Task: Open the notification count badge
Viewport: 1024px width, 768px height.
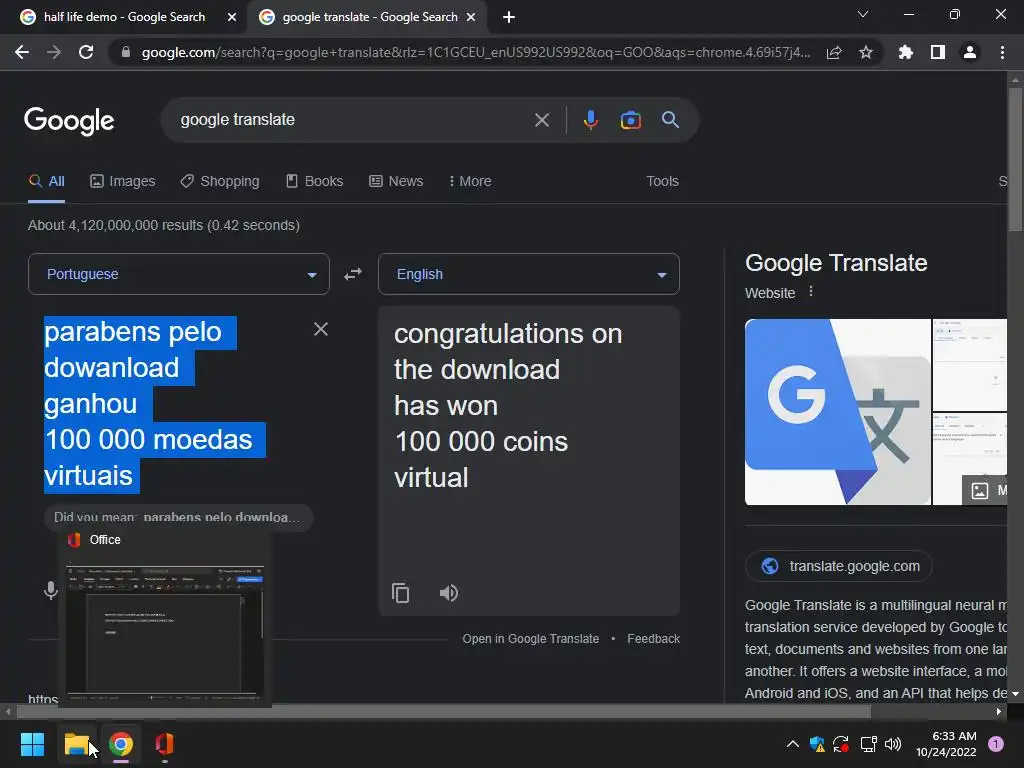Action: (996, 744)
